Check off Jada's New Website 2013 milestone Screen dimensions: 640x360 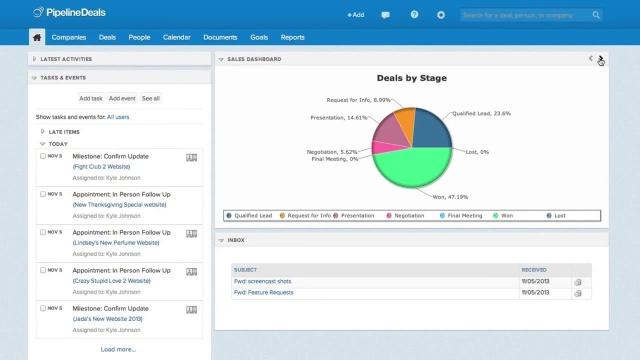point(43,308)
